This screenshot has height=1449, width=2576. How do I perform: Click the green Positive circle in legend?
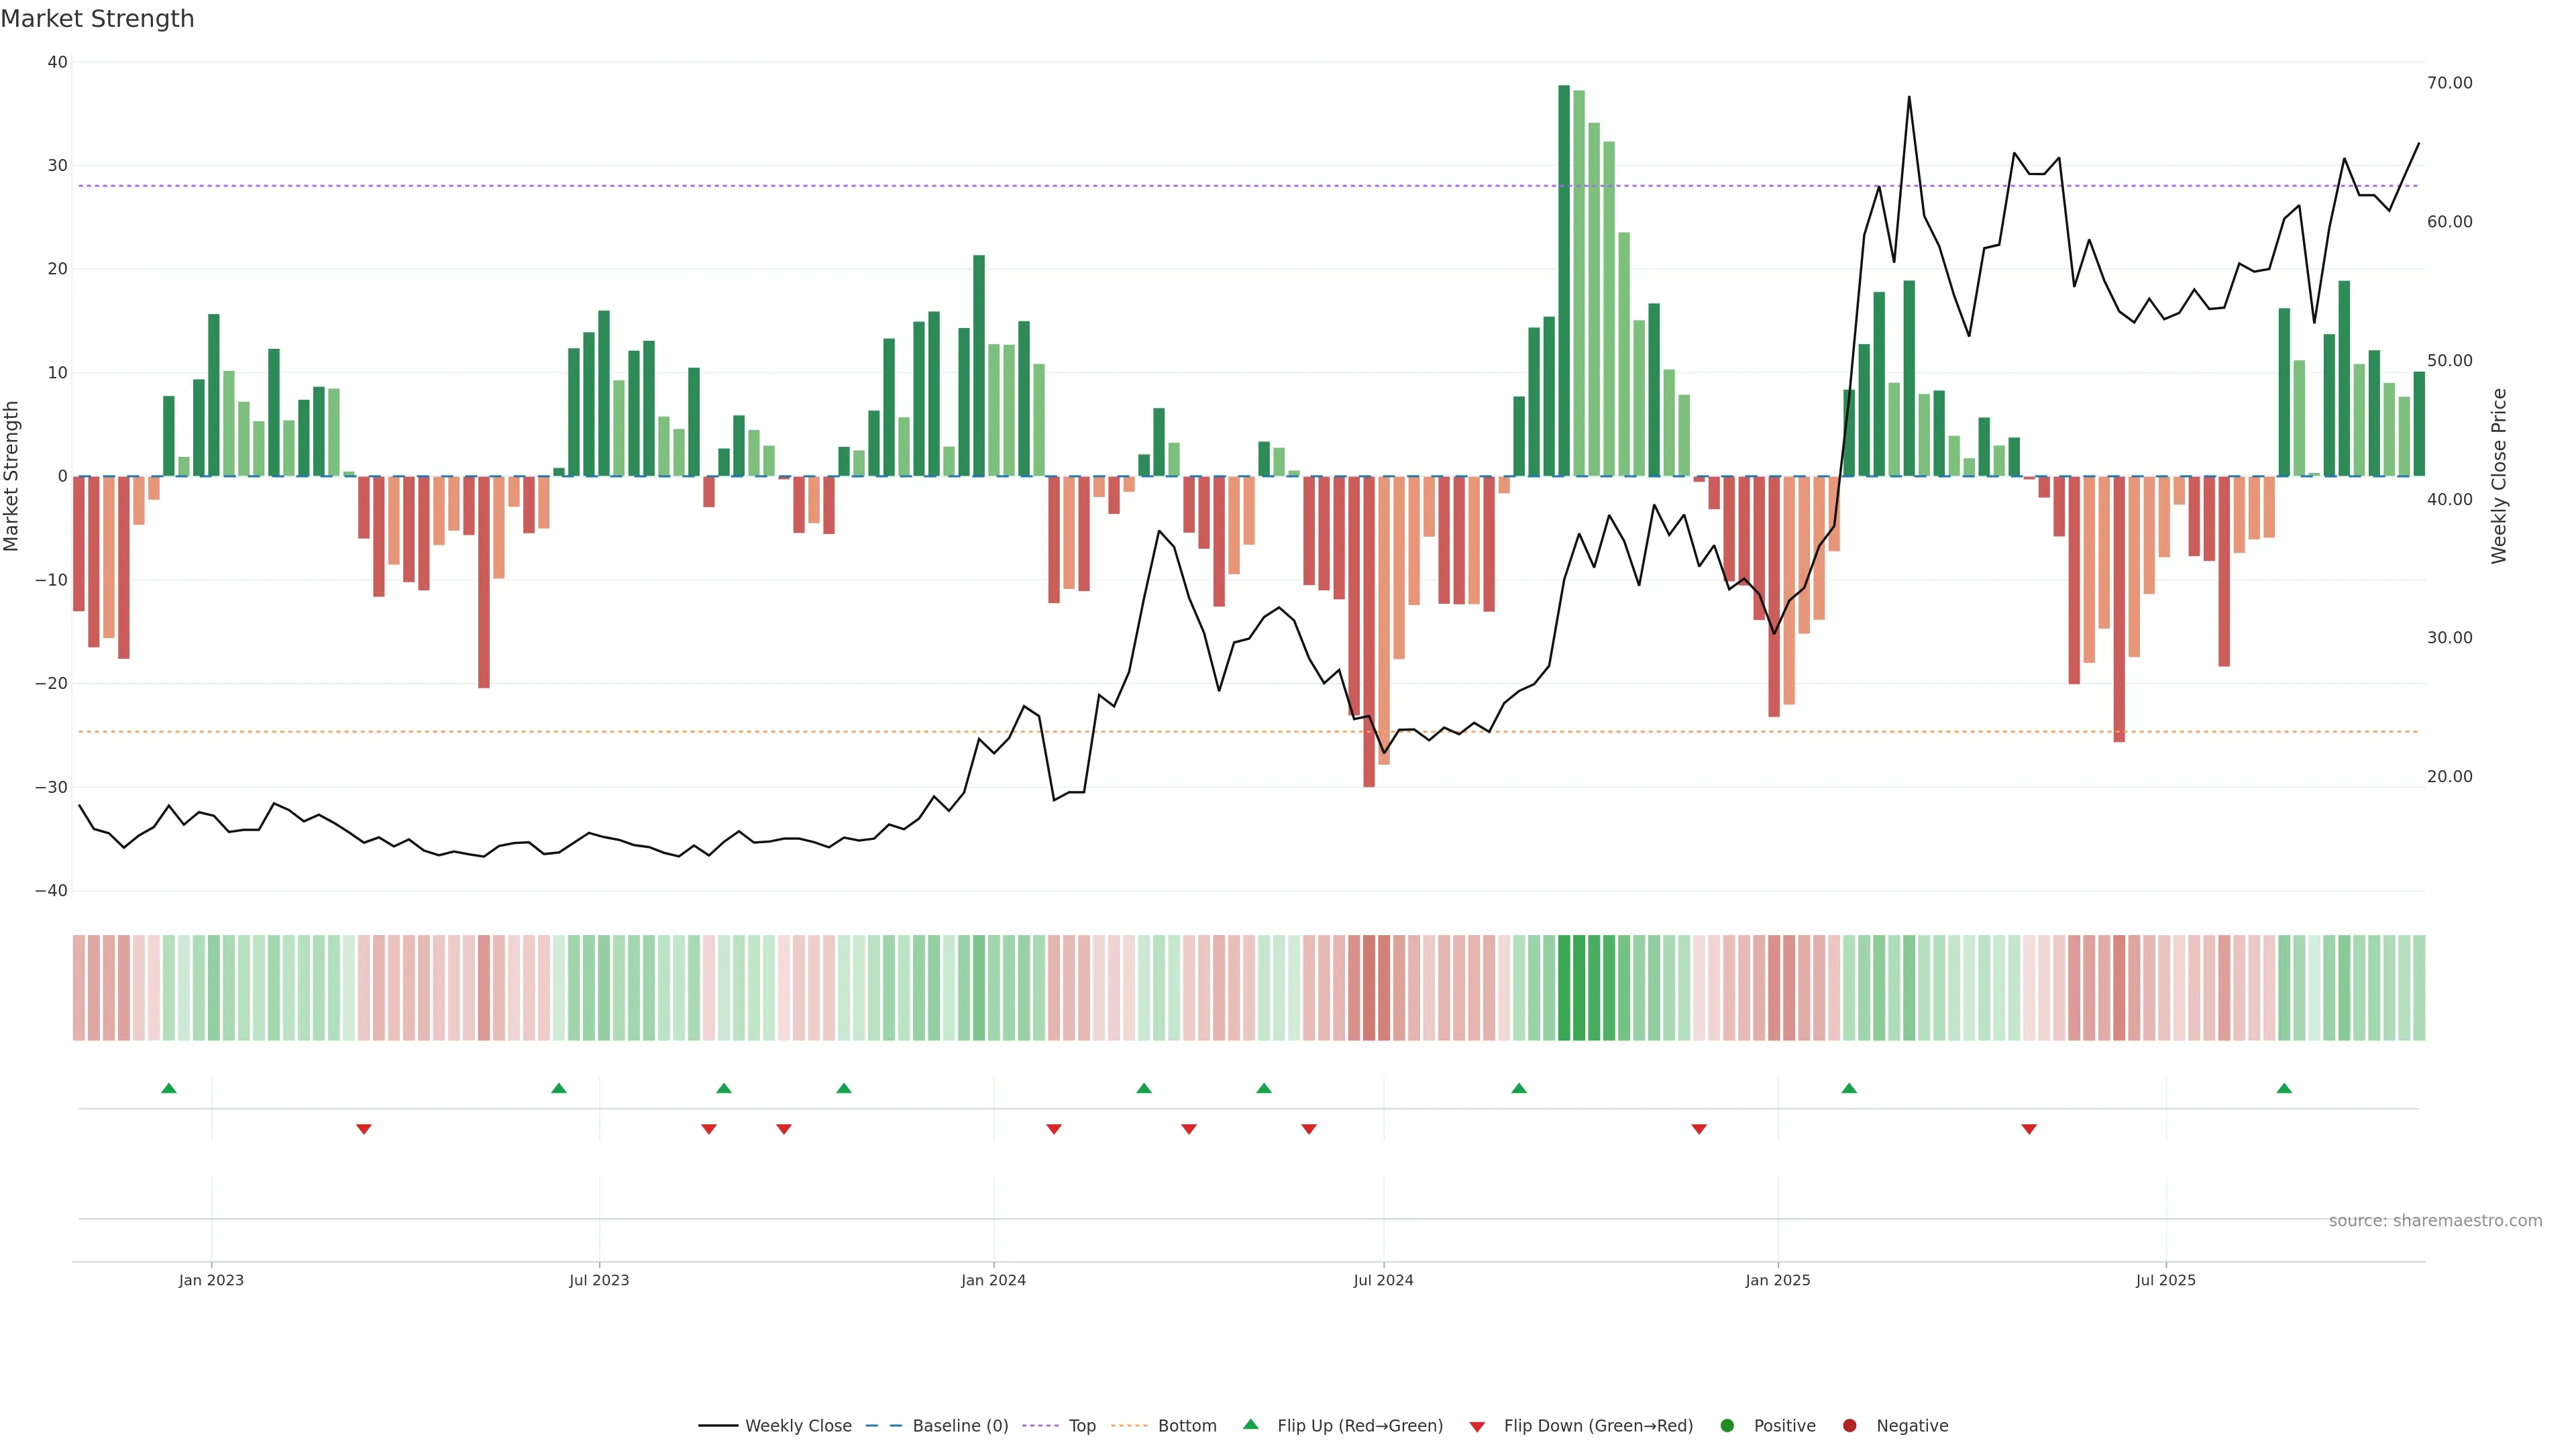point(1727,1425)
